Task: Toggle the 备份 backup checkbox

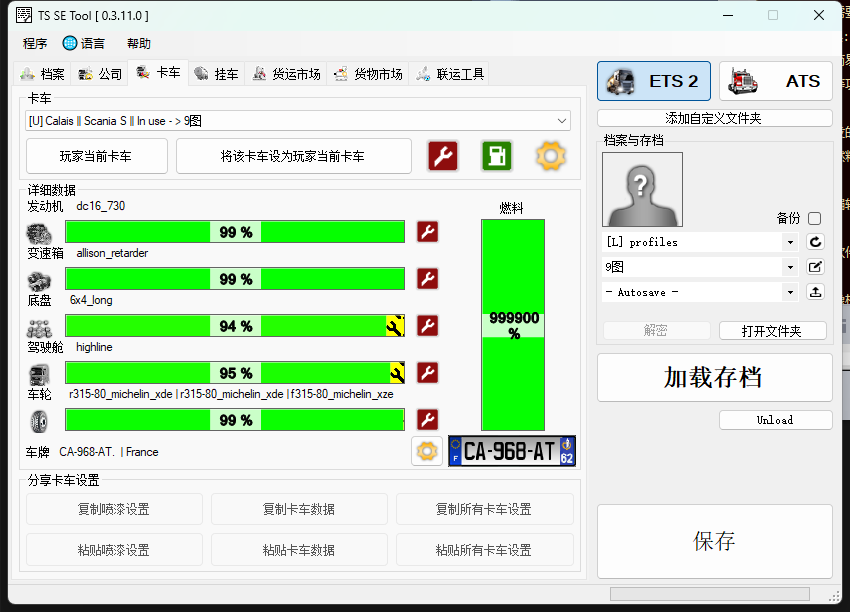Action: click(814, 218)
